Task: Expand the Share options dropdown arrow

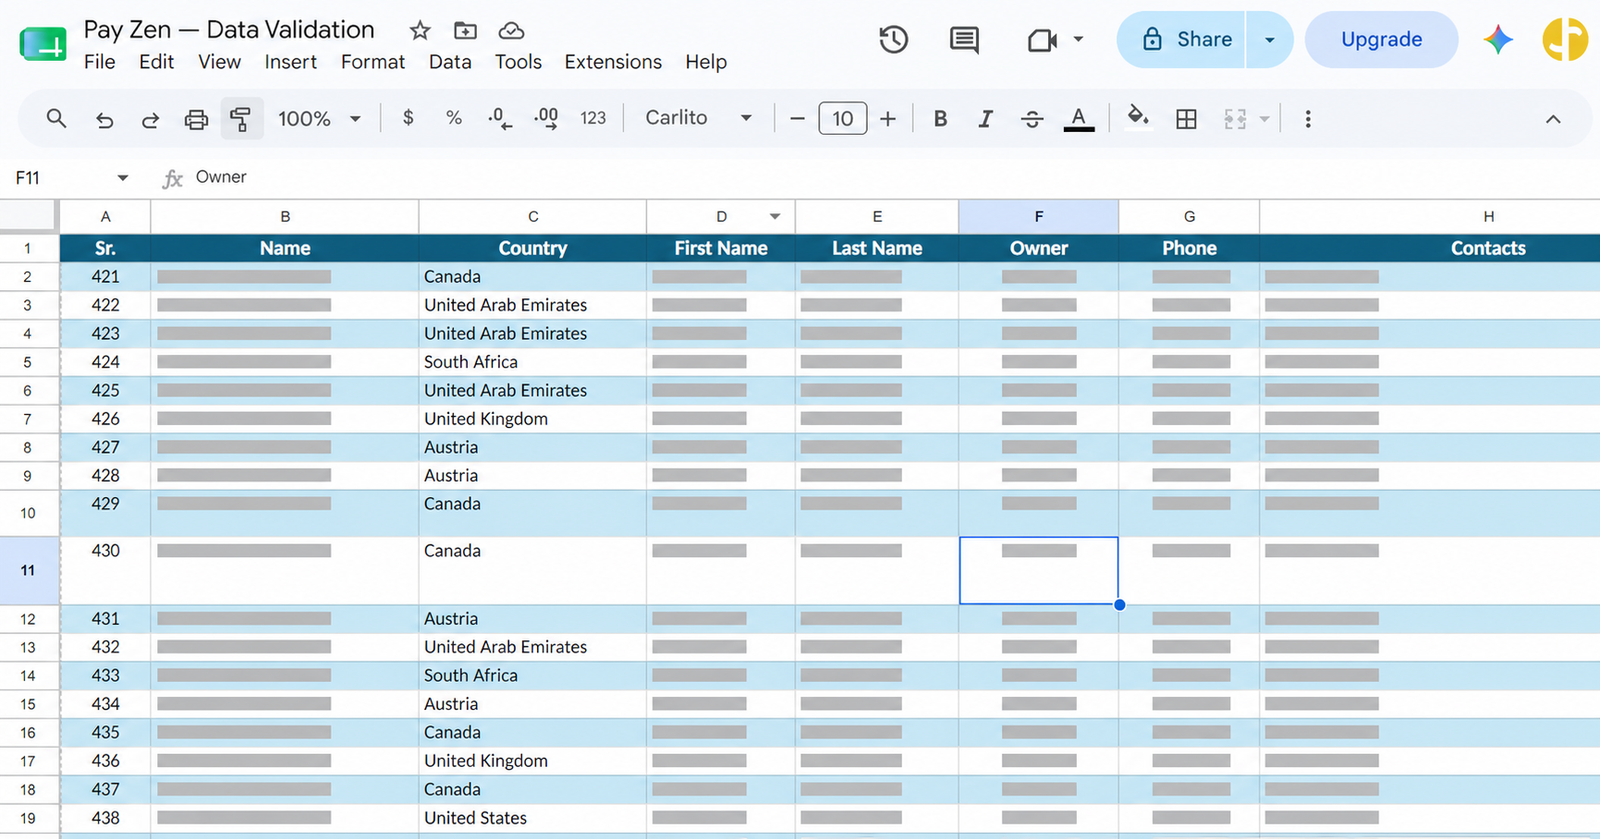Action: (x=1270, y=40)
